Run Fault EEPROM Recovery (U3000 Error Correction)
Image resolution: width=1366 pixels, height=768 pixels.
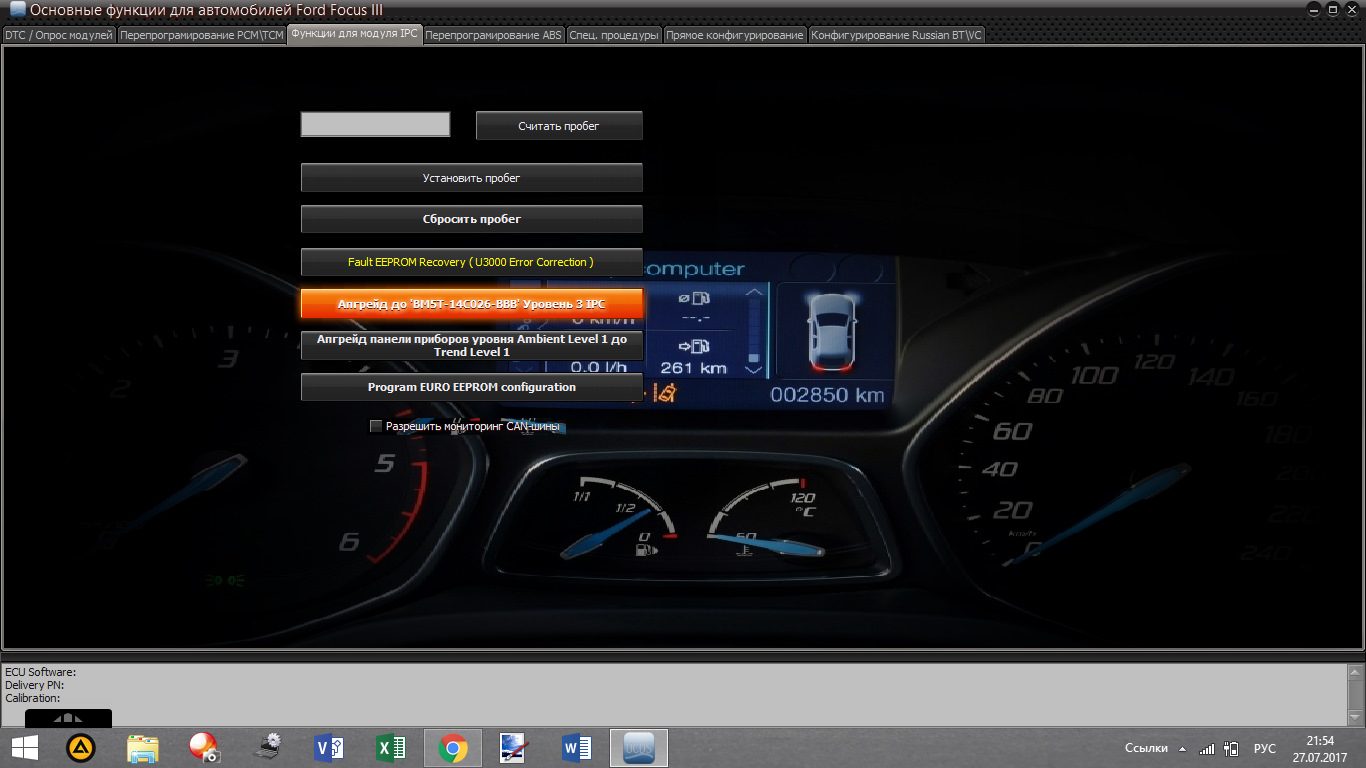(471, 262)
